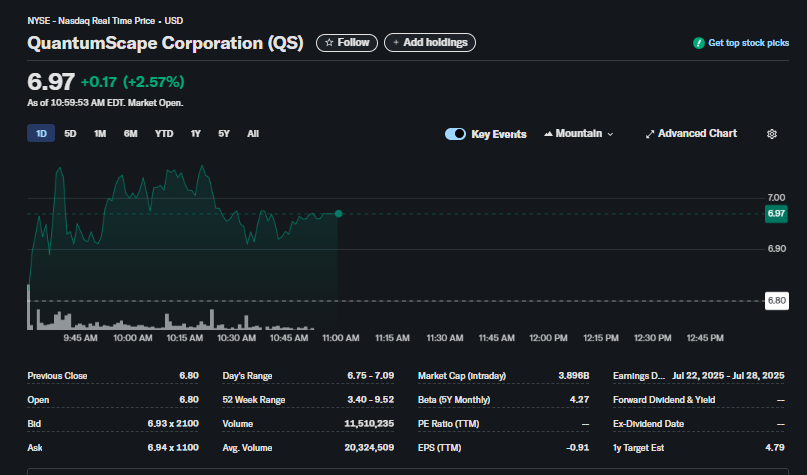The image size is (807, 475).
Task: Click the 6.97 price tag on axis
Action: click(x=776, y=214)
